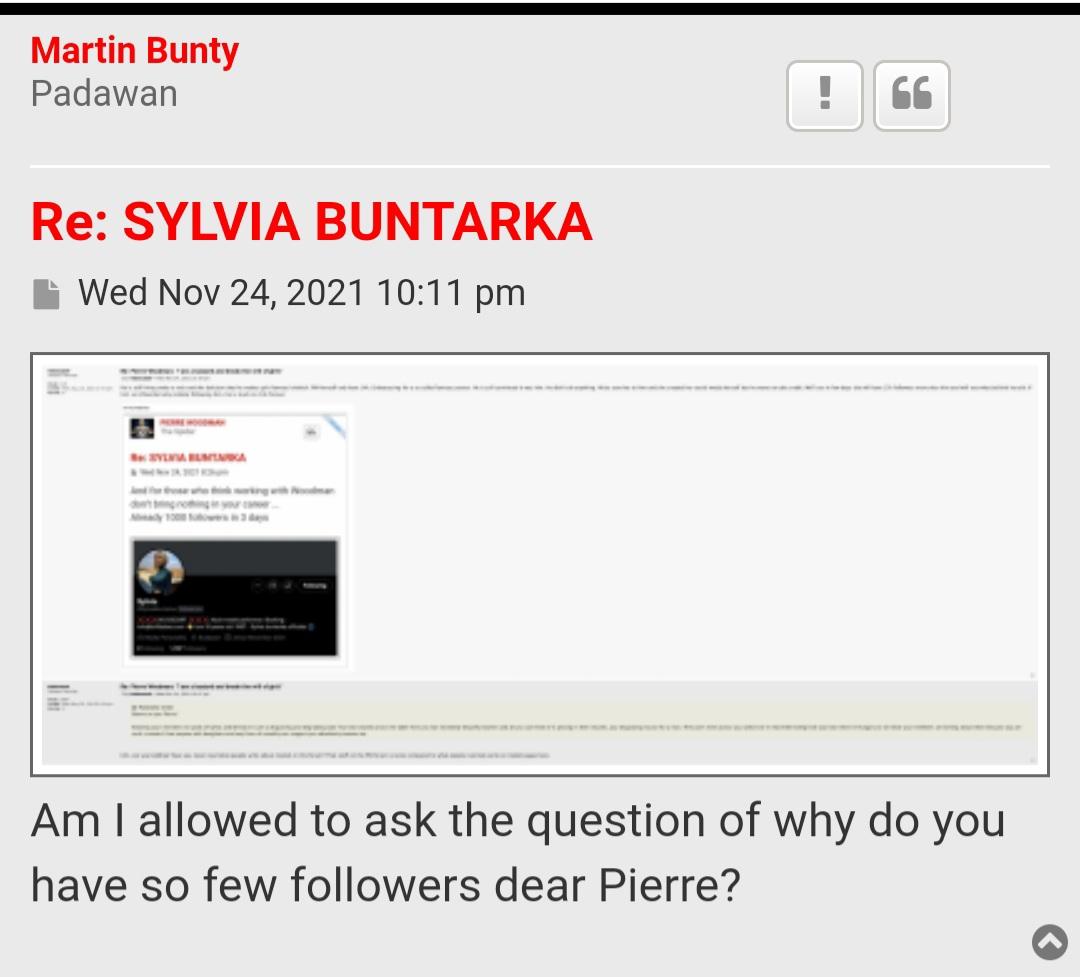This screenshot has width=1080, height=977.
Task: Tap the scroll-to-top arrow icon
Action: click(1049, 941)
